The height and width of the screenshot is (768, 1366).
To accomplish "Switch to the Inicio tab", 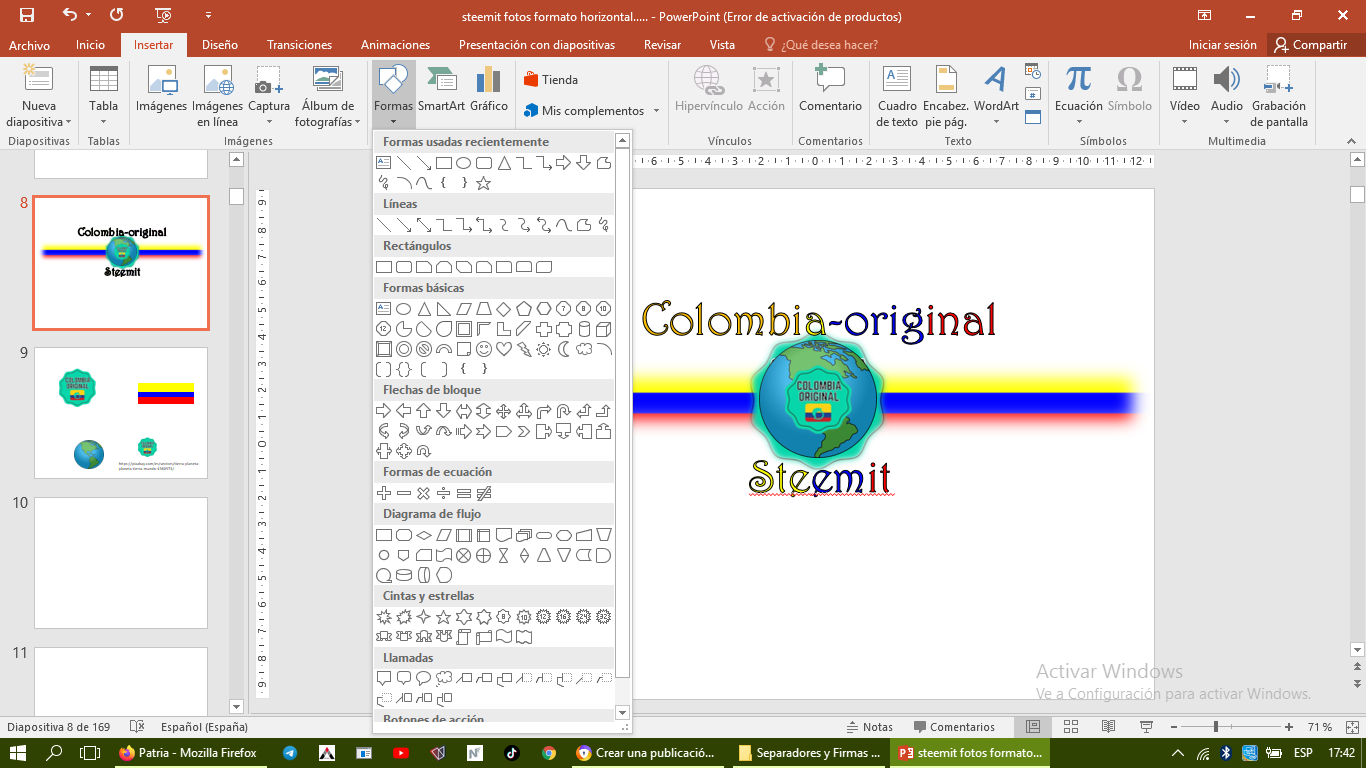I will [x=90, y=45].
